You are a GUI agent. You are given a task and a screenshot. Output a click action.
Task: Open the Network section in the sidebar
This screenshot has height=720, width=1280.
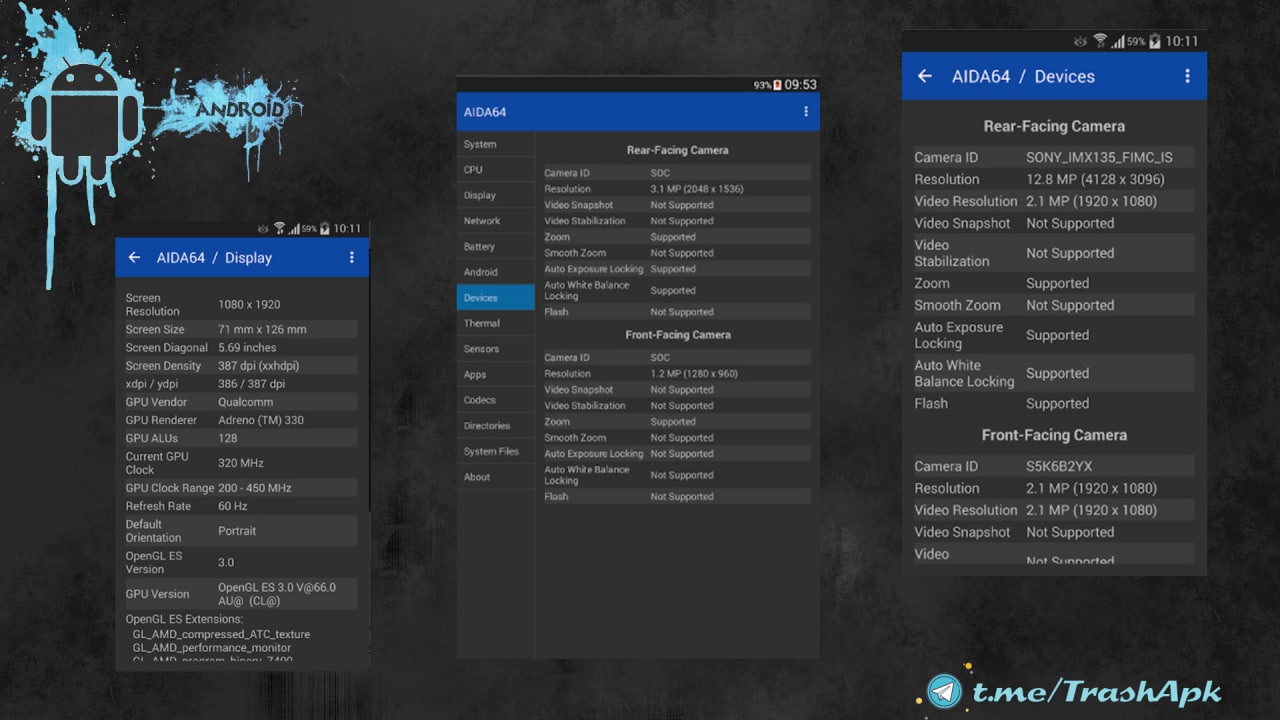[495, 221]
